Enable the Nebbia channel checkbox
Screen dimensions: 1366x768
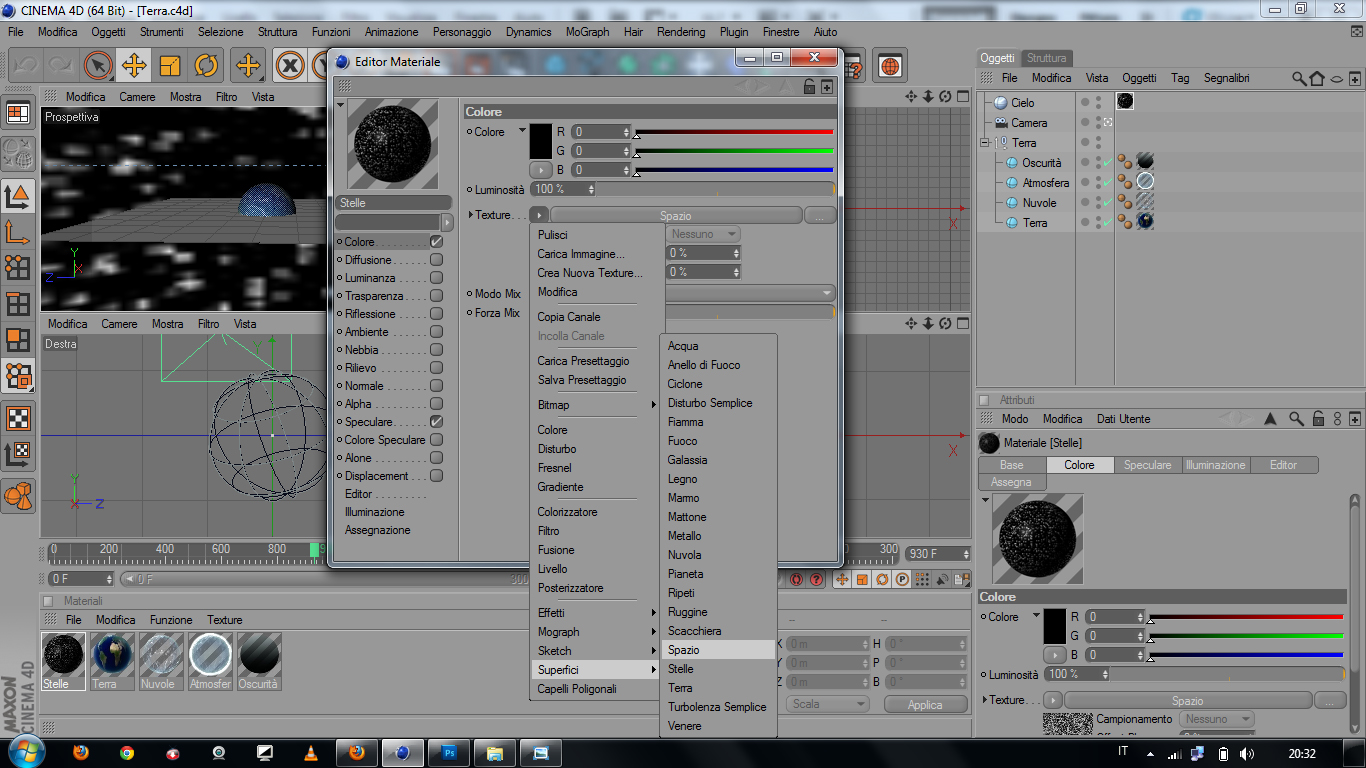click(x=436, y=350)
